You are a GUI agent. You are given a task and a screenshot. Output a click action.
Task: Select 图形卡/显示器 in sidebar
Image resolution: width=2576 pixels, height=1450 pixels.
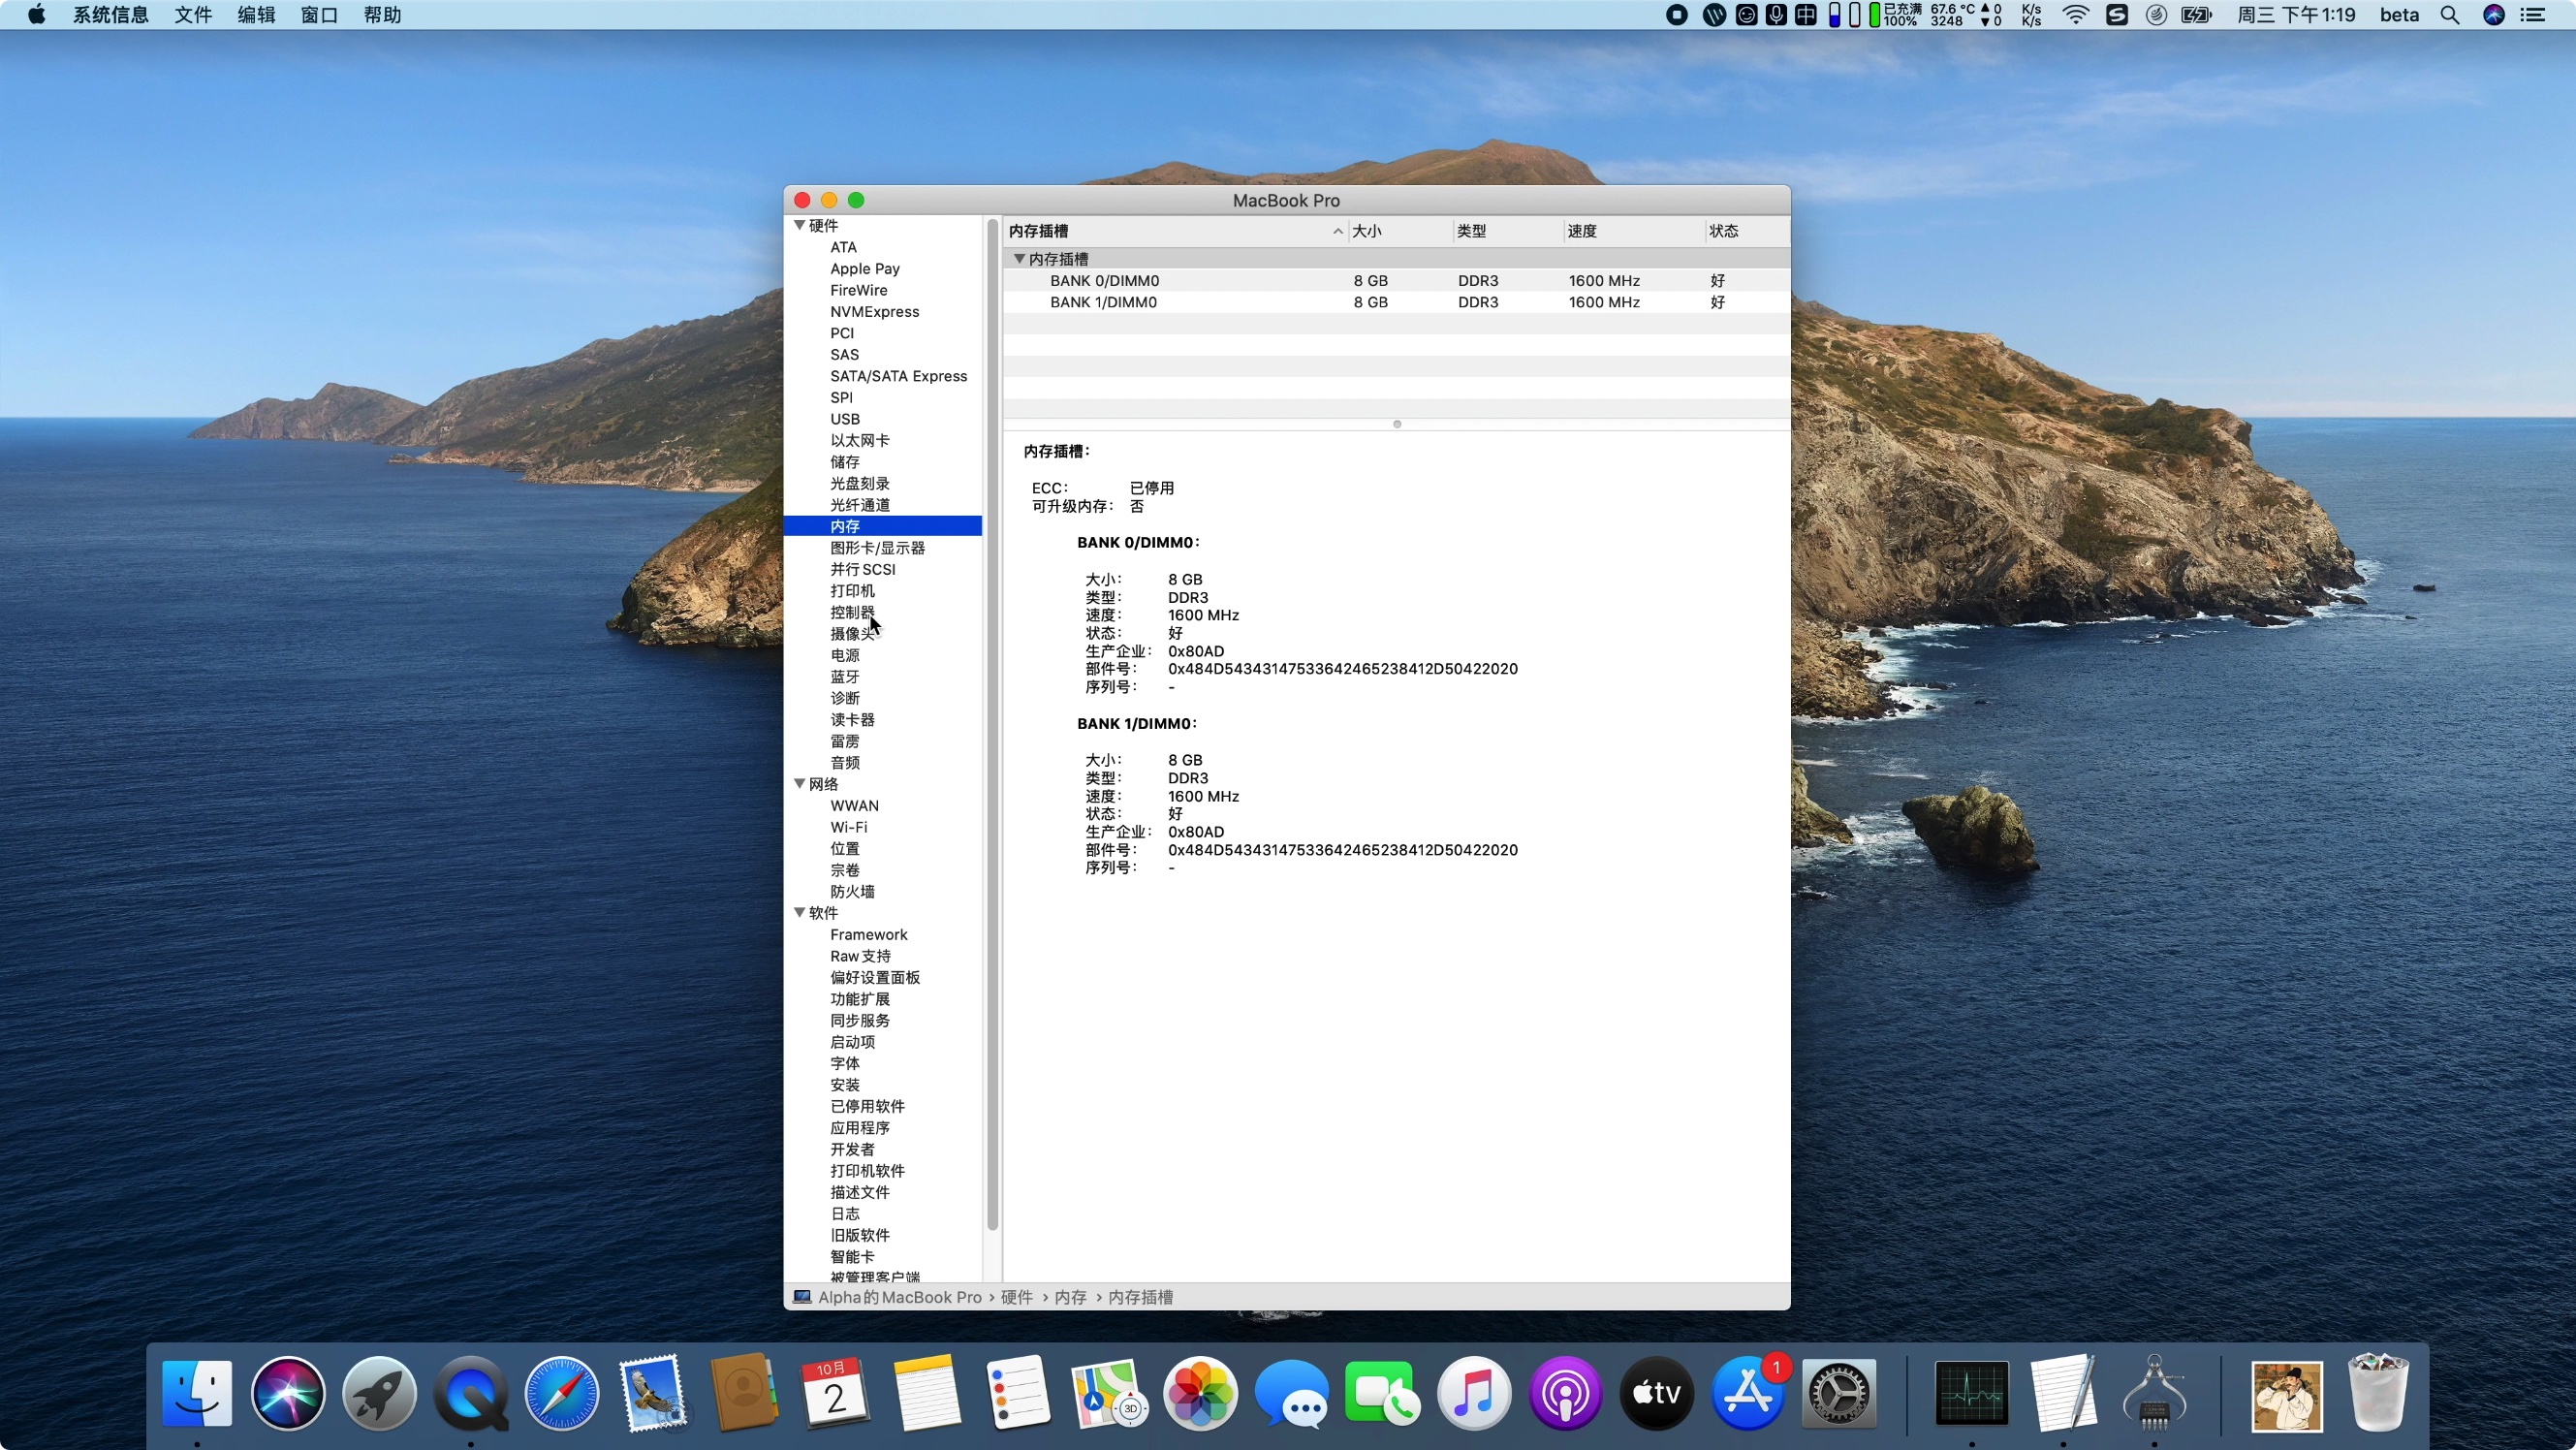(877, 547)
